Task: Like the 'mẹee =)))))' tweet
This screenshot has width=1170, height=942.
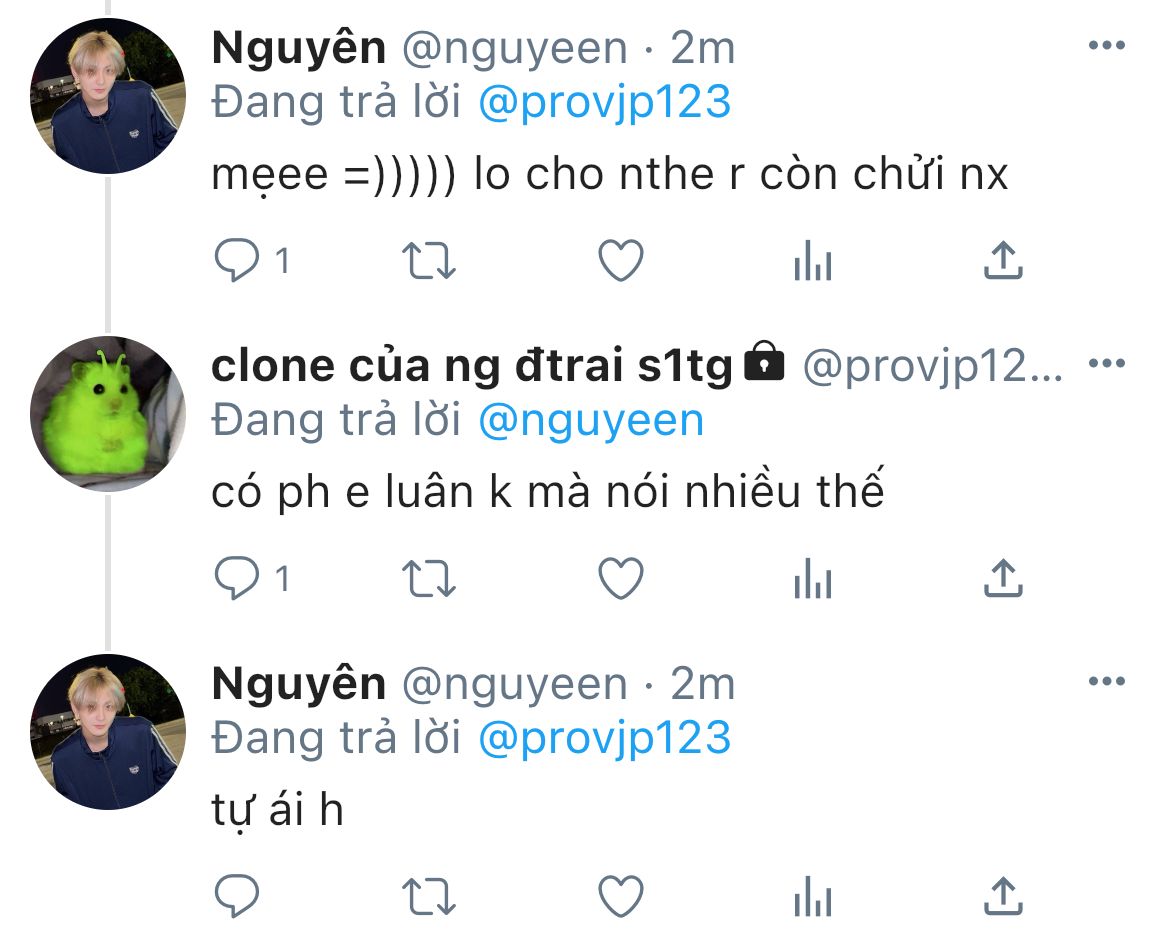Action: [621, 261]
